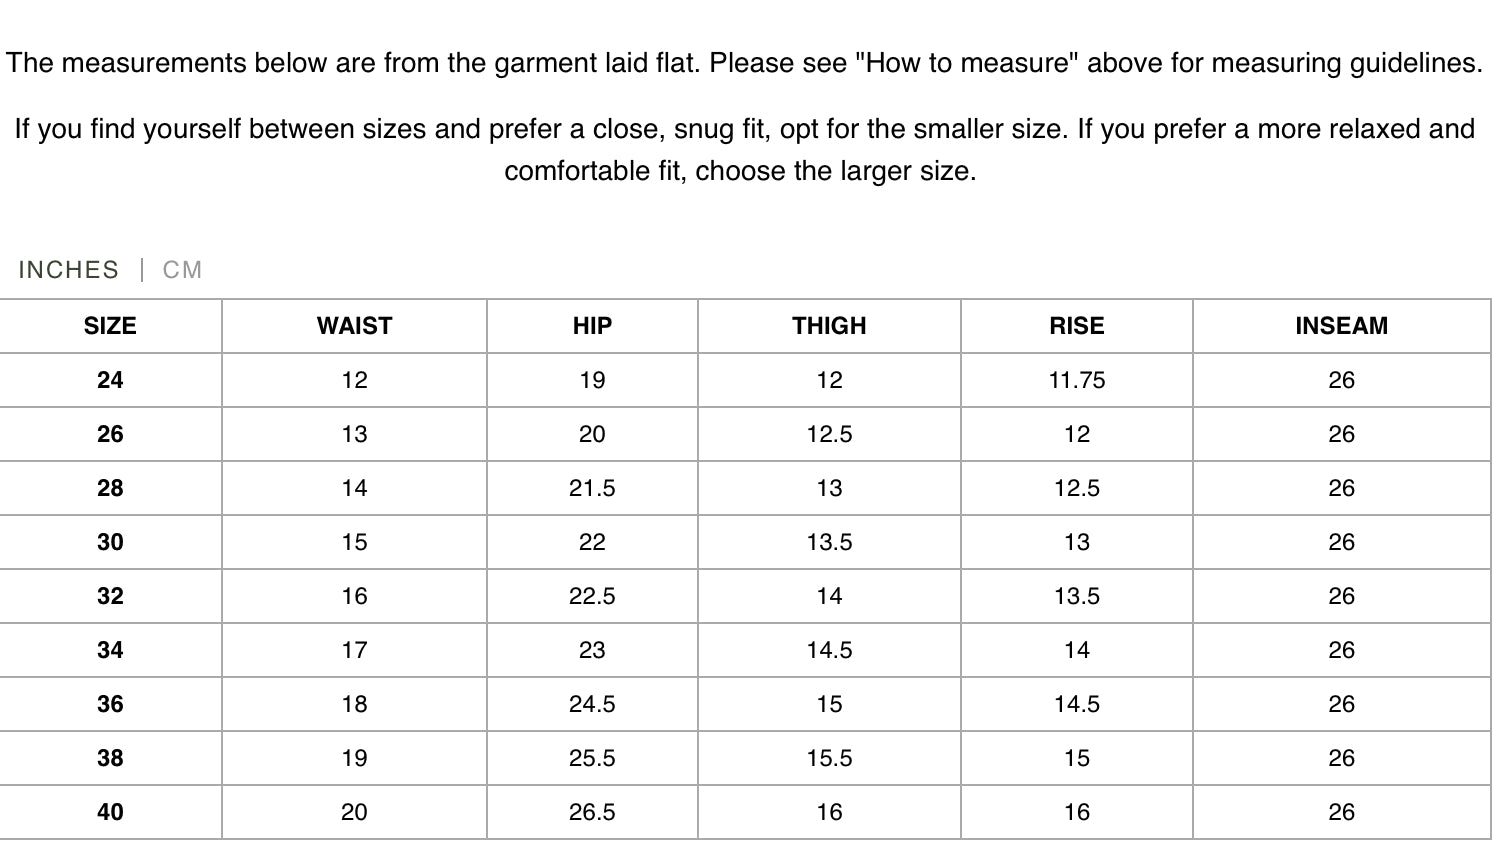The image size is (1500, 846).
Task: Click the 11.75 rise value cell
Action: click(x=1076, y=380)
